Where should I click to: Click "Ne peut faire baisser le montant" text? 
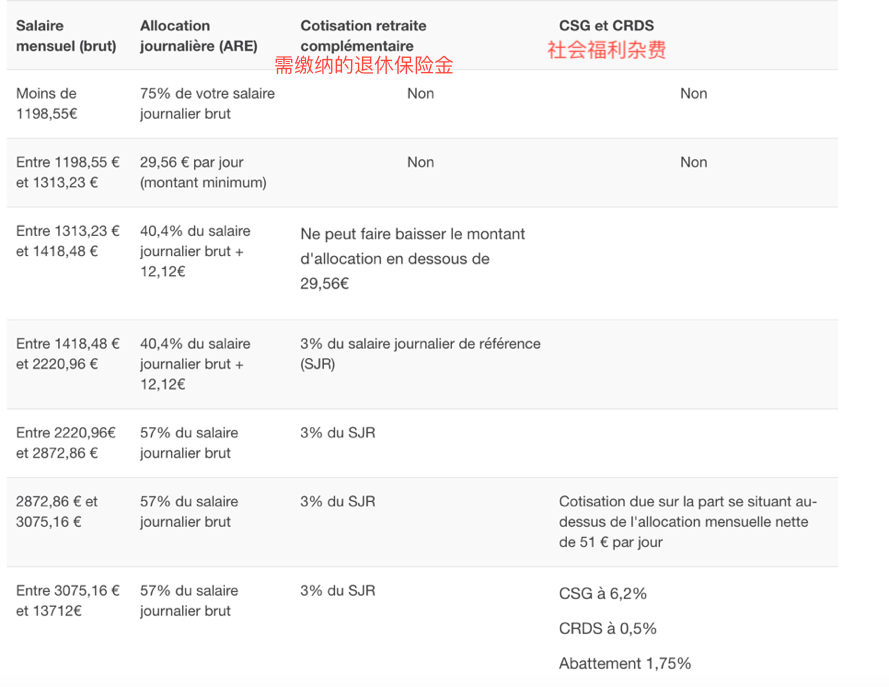click(x=412, y=234)
